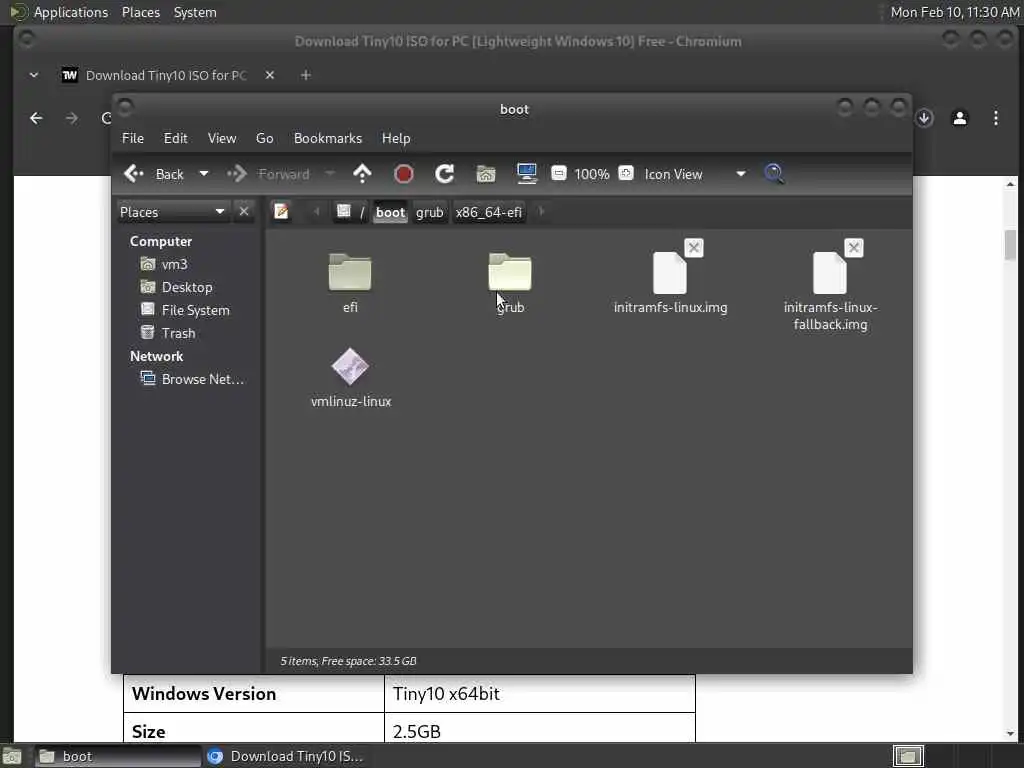Show next path buttons with right arrow

(541, 212)
